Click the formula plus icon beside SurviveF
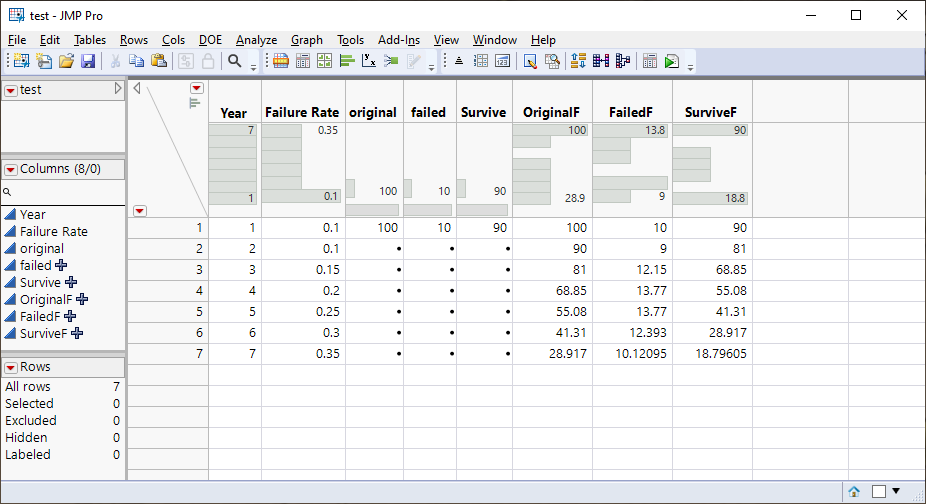Viewport: 926px width, 504px height. pyautogui.click(x=77, y=333)
